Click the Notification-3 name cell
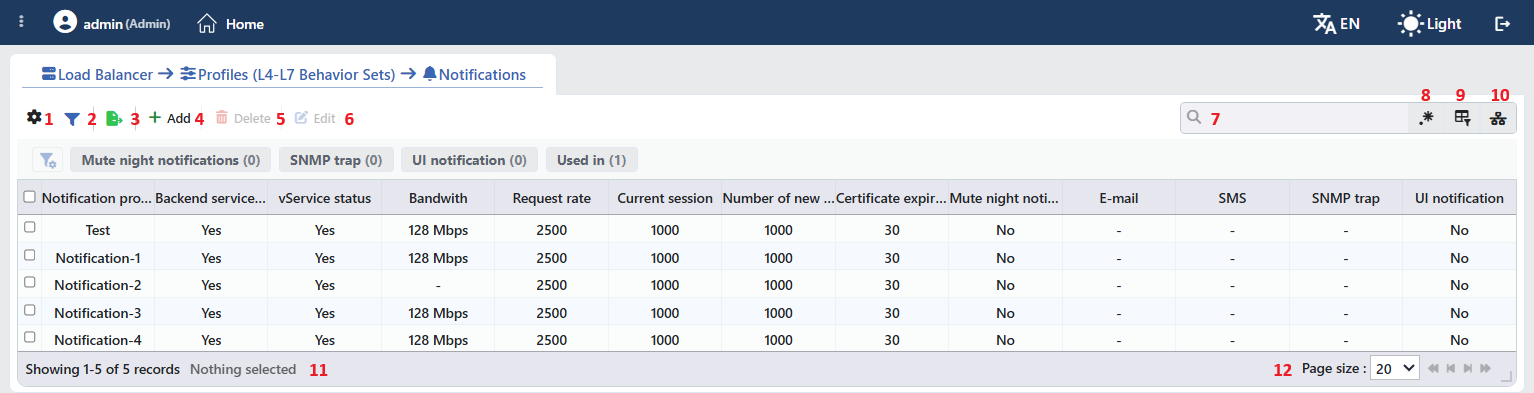Image resolution: width=1534 pixels, height=393 pixels. pyautogui.click(x=98, y=312)
